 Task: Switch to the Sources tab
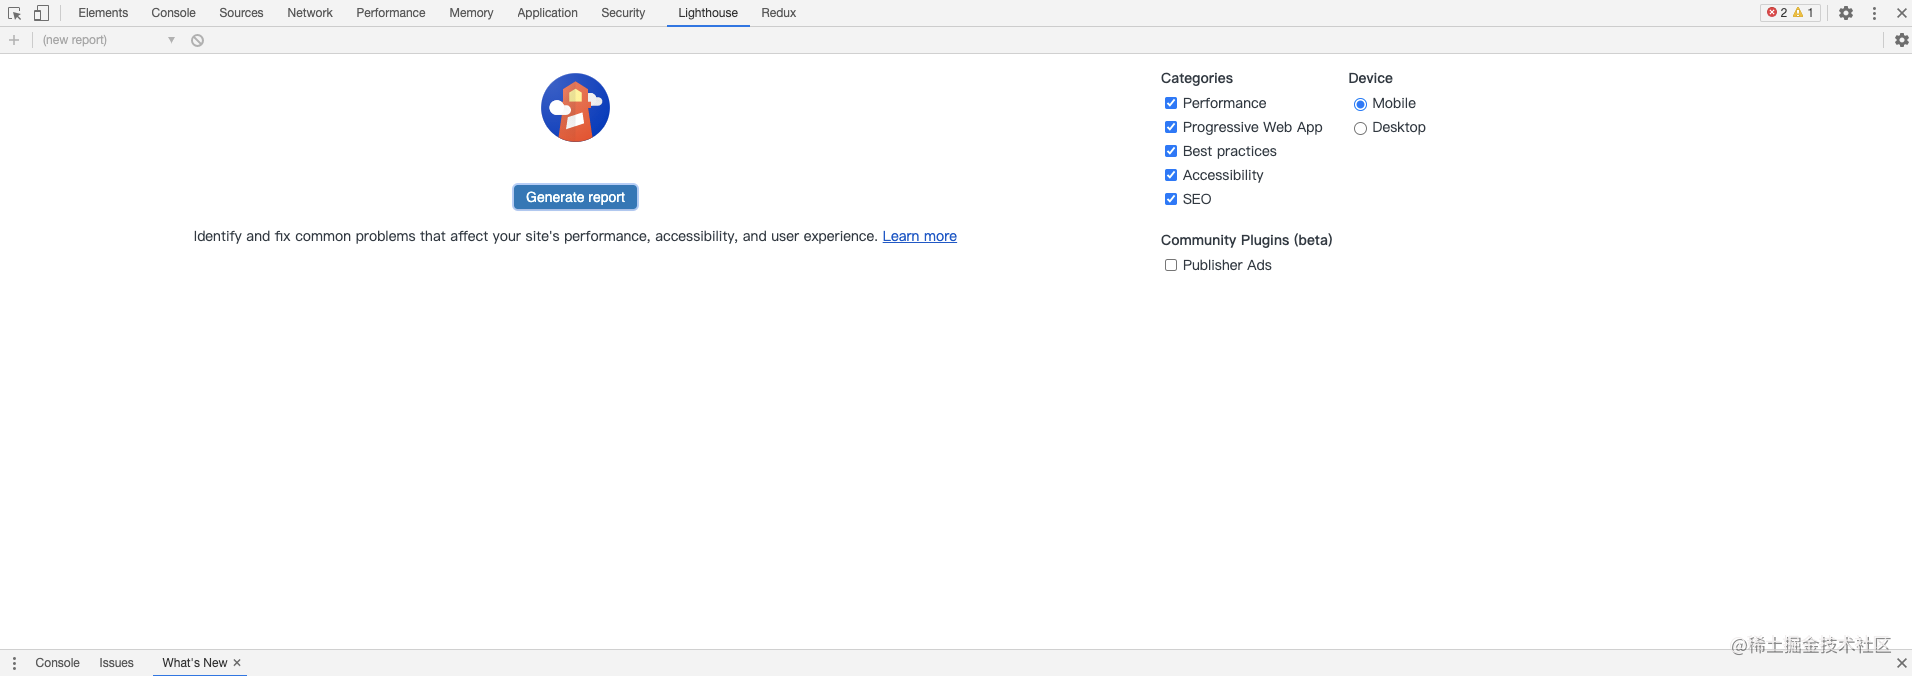241,13
